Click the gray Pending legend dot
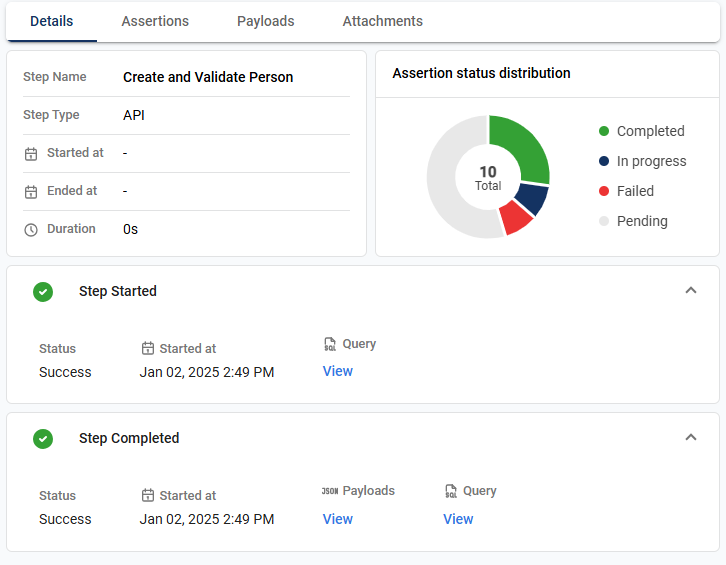This screenshot has height=565, width=726. [x=604, y=221]
